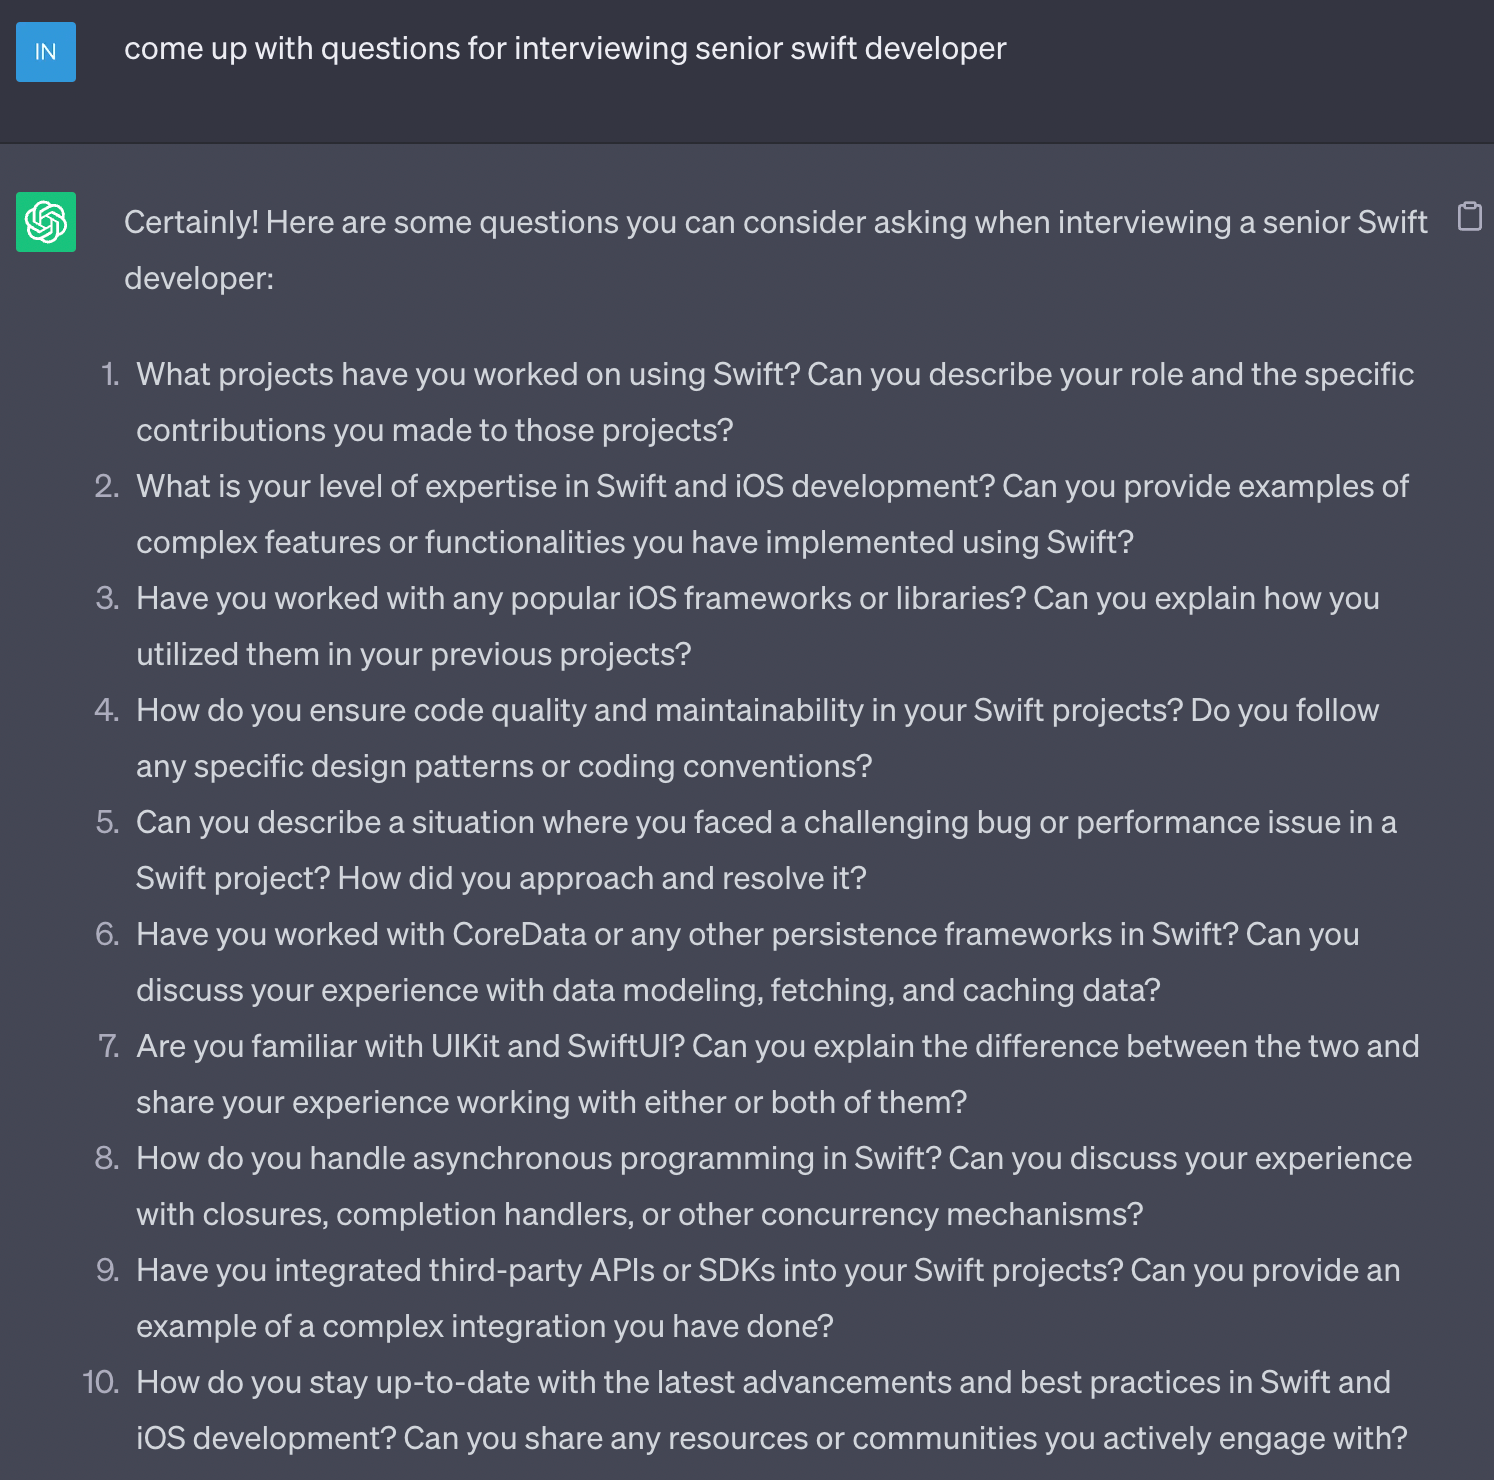Click the green ChatGPT logo avatar
The image size is (1494, 1480).
pos(46,222)
